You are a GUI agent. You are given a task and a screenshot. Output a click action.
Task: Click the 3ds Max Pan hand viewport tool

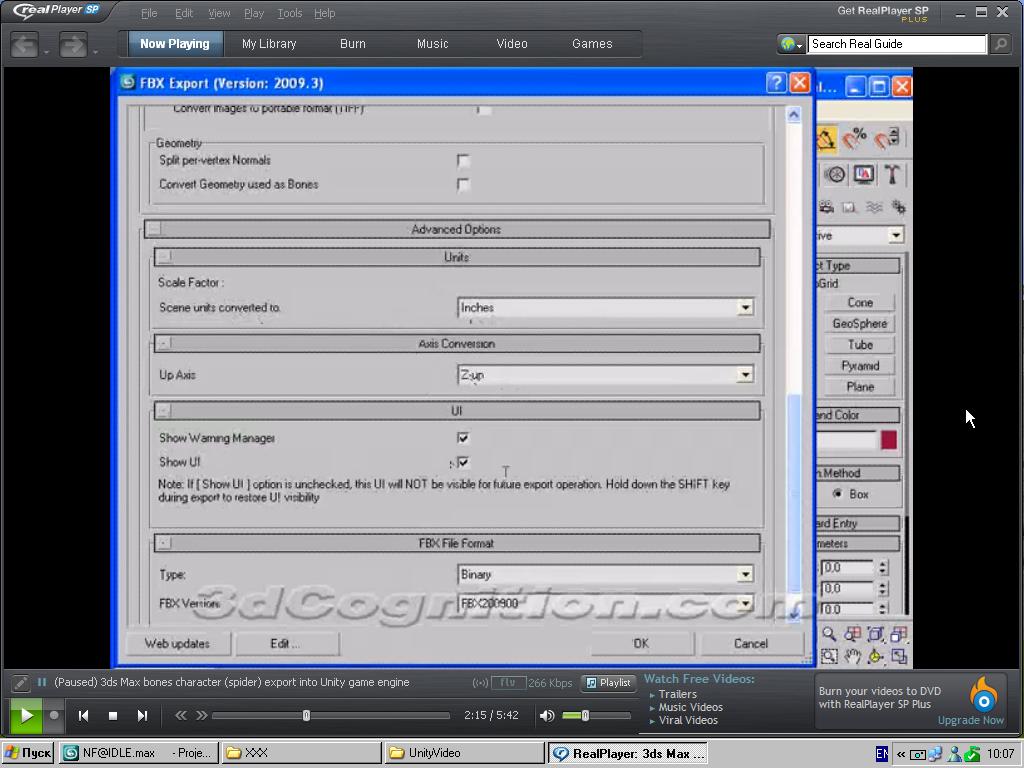pyautogui.click(x=852, y=656)
